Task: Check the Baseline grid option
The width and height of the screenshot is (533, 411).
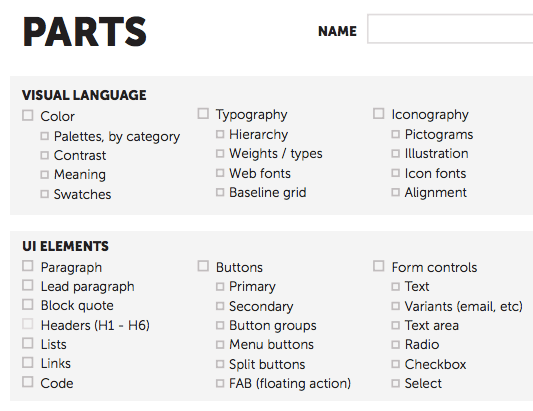Action: [x=220, y=192]
